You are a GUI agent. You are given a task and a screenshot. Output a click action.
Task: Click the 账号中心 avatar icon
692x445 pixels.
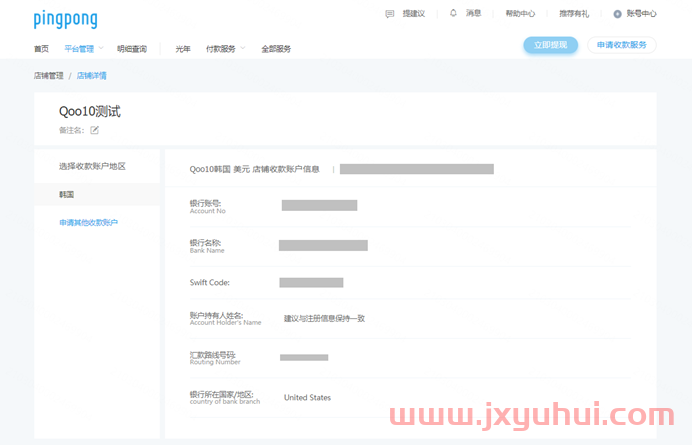point(617,14)
